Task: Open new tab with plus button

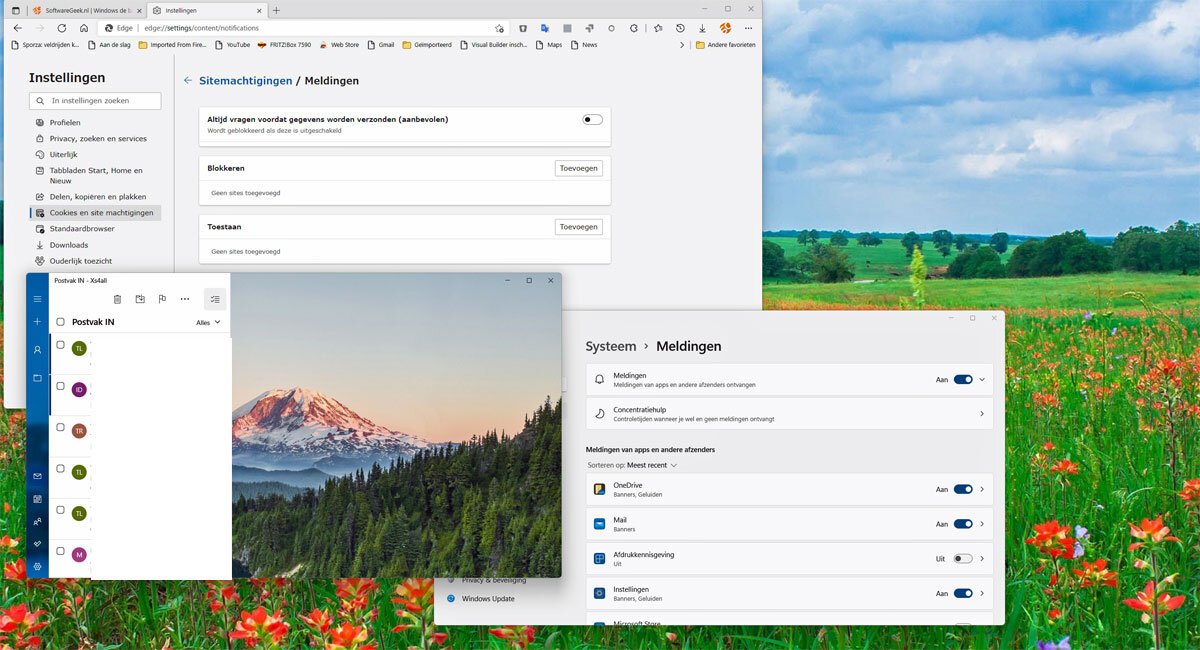Action: tap(276, 10)
